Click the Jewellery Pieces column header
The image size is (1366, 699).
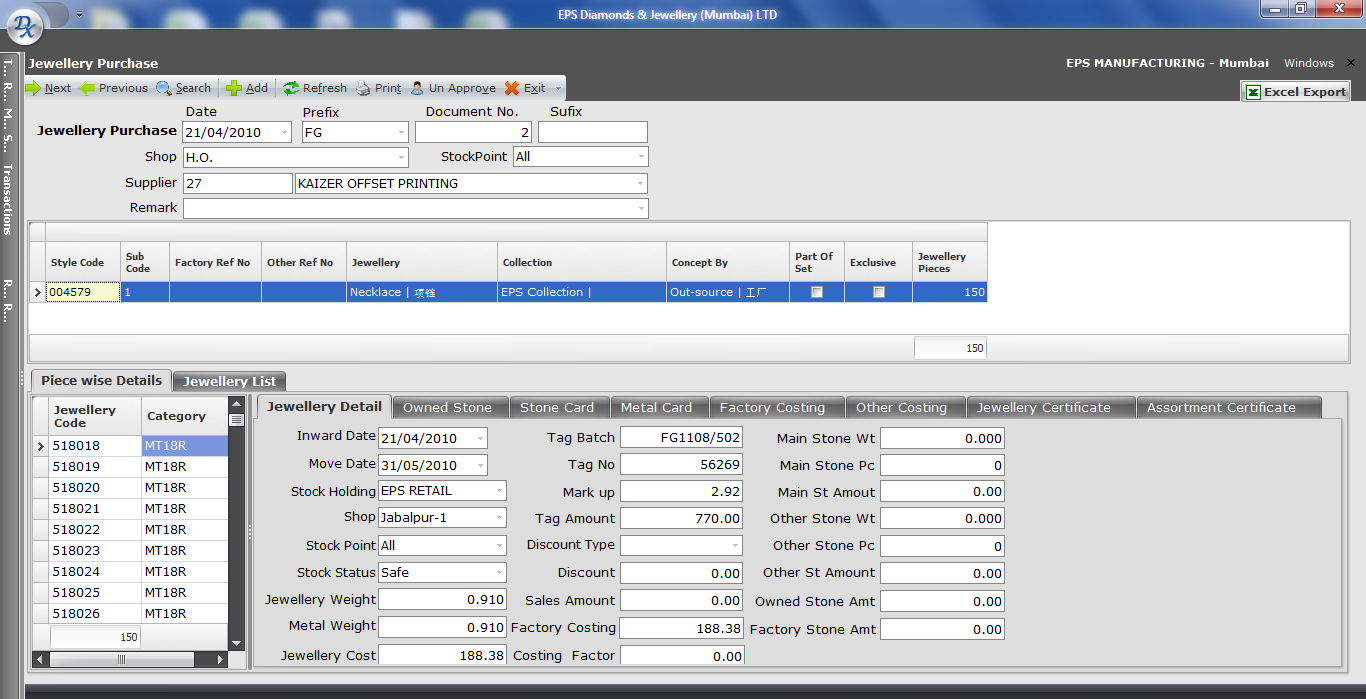pos(949,263)
